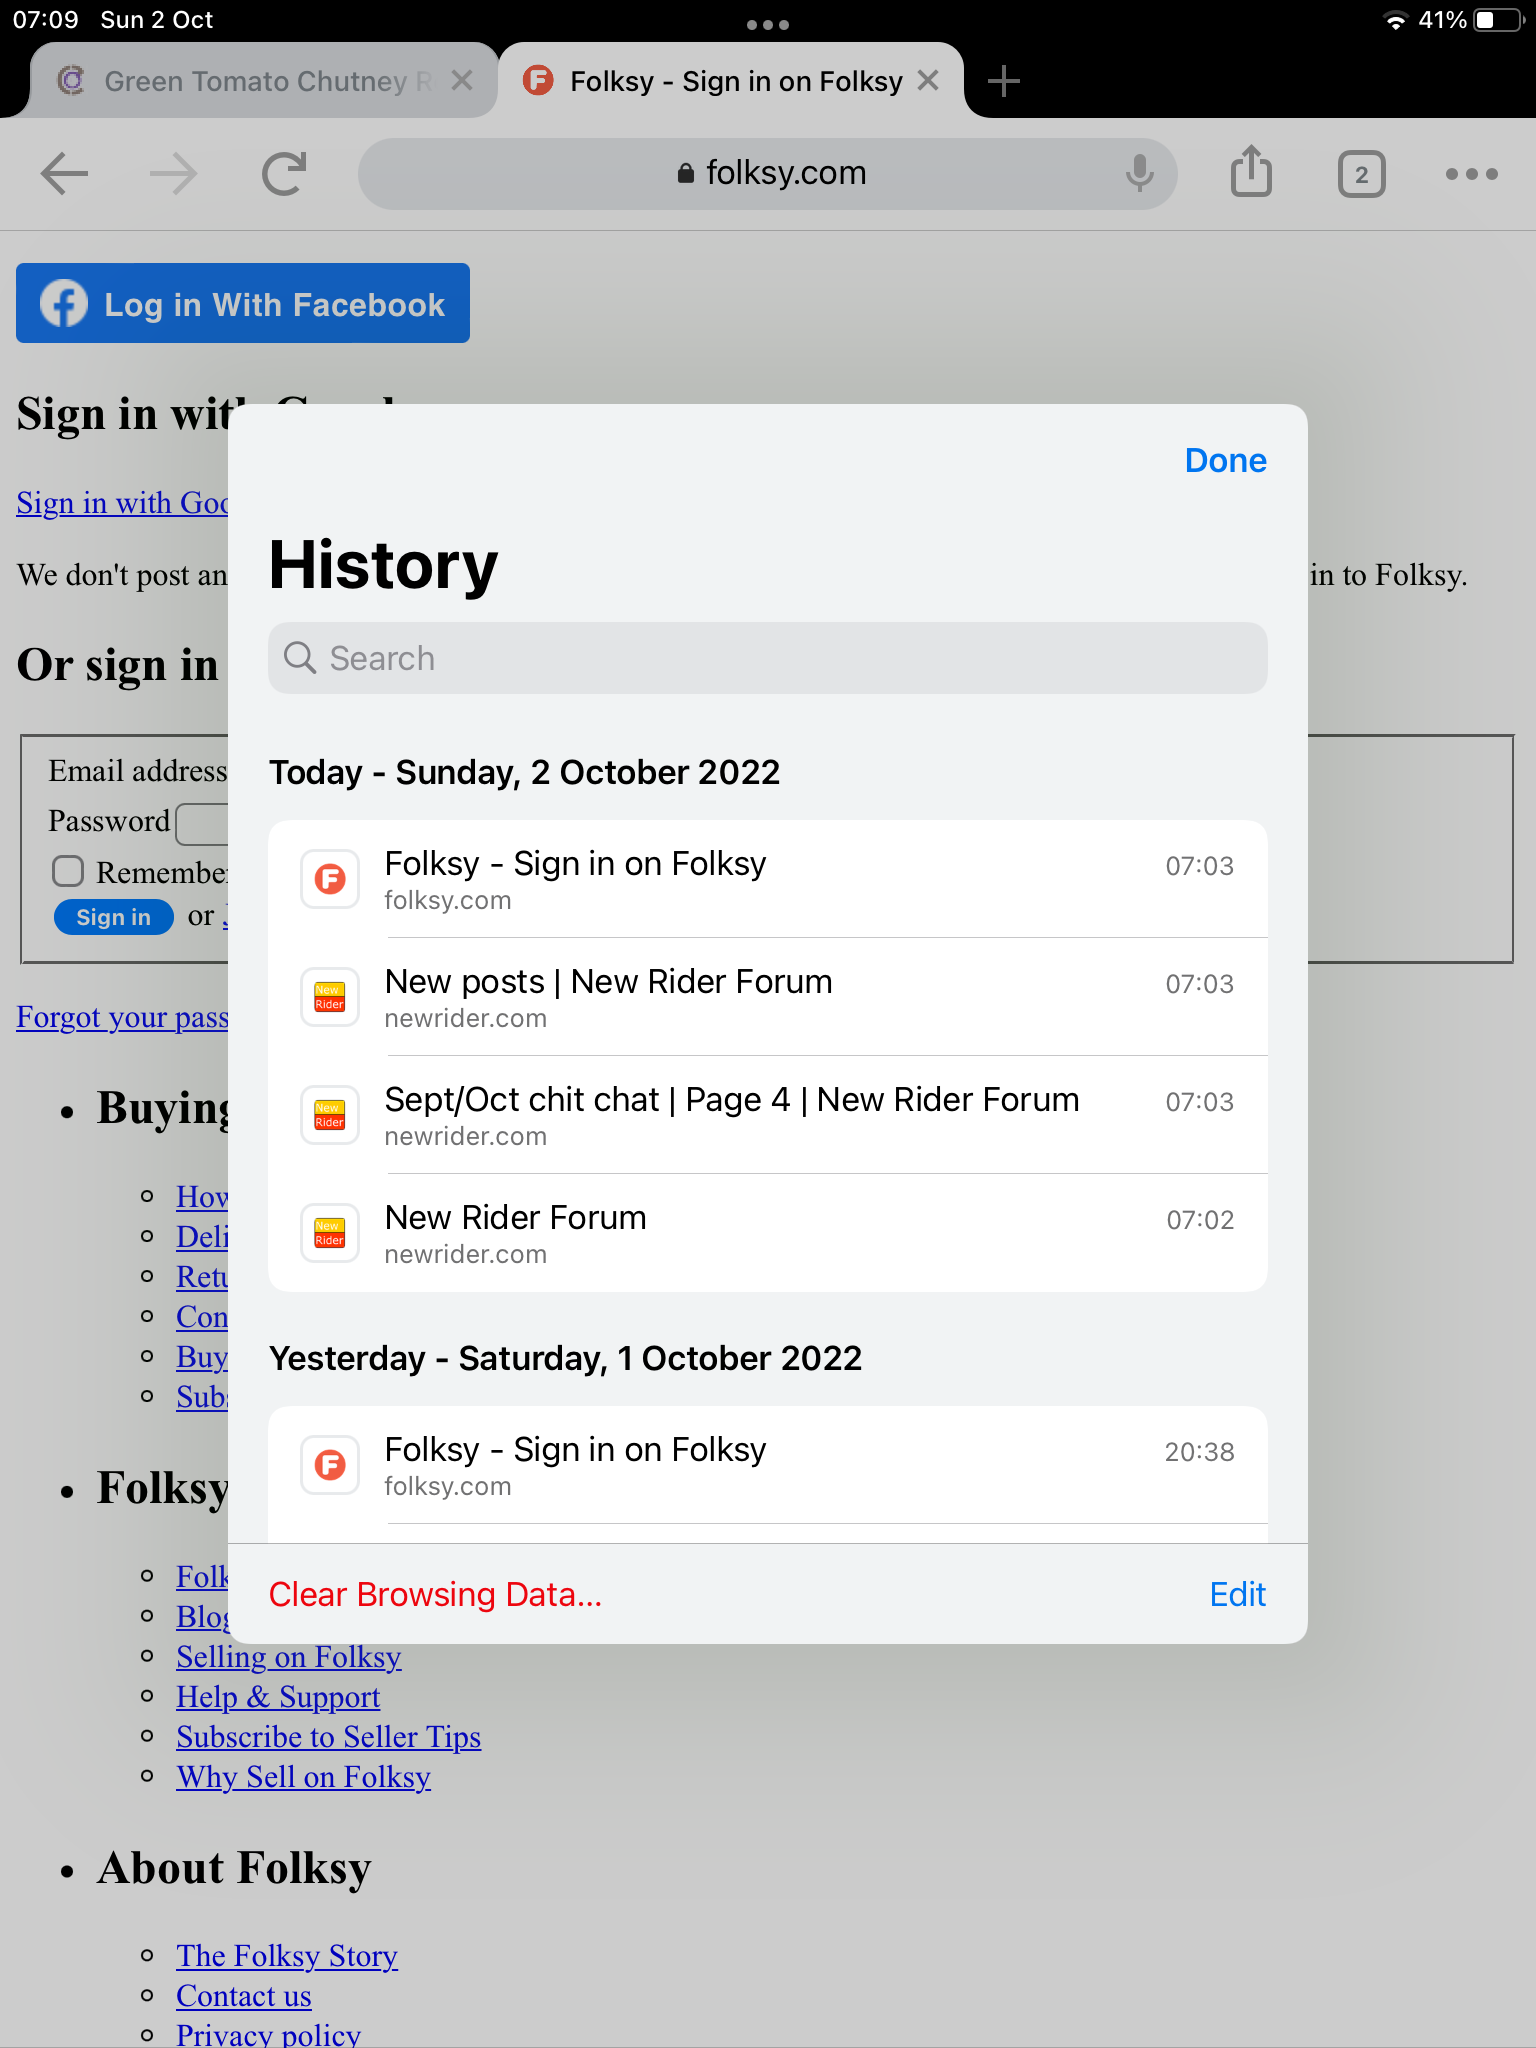Open the browser three-dot menu
Image resolution: width=1536 pixels, height=2048 pixels.
pos(1472,174)
